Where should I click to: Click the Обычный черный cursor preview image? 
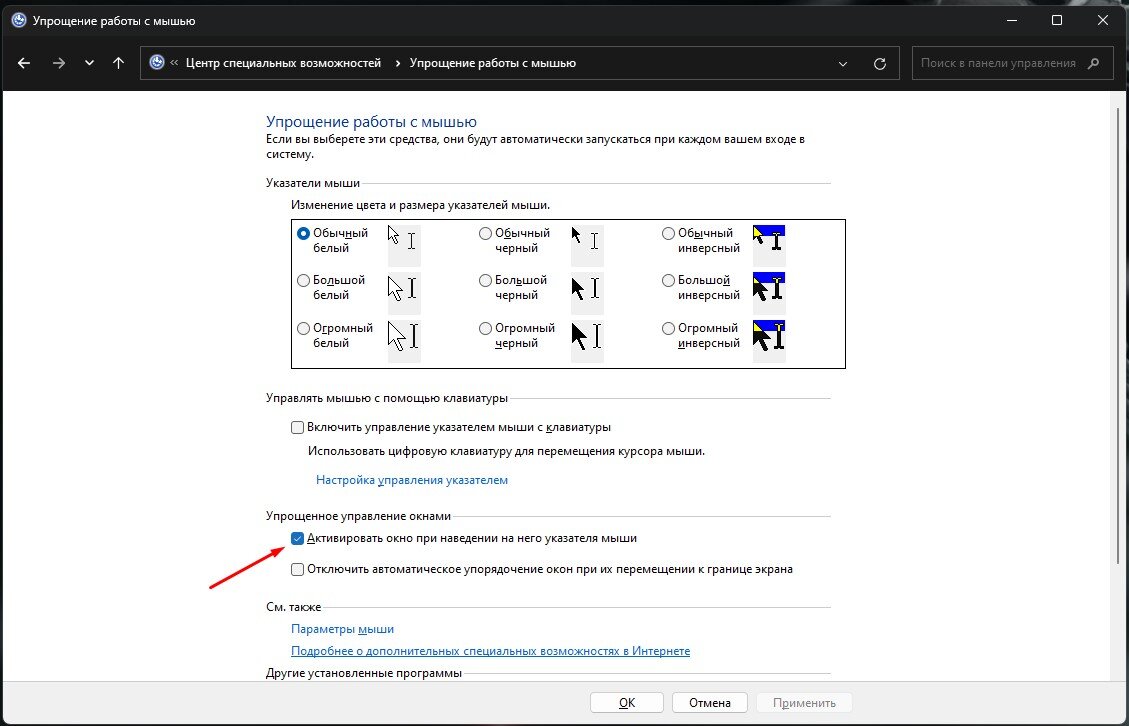click(x=587, y=245)
